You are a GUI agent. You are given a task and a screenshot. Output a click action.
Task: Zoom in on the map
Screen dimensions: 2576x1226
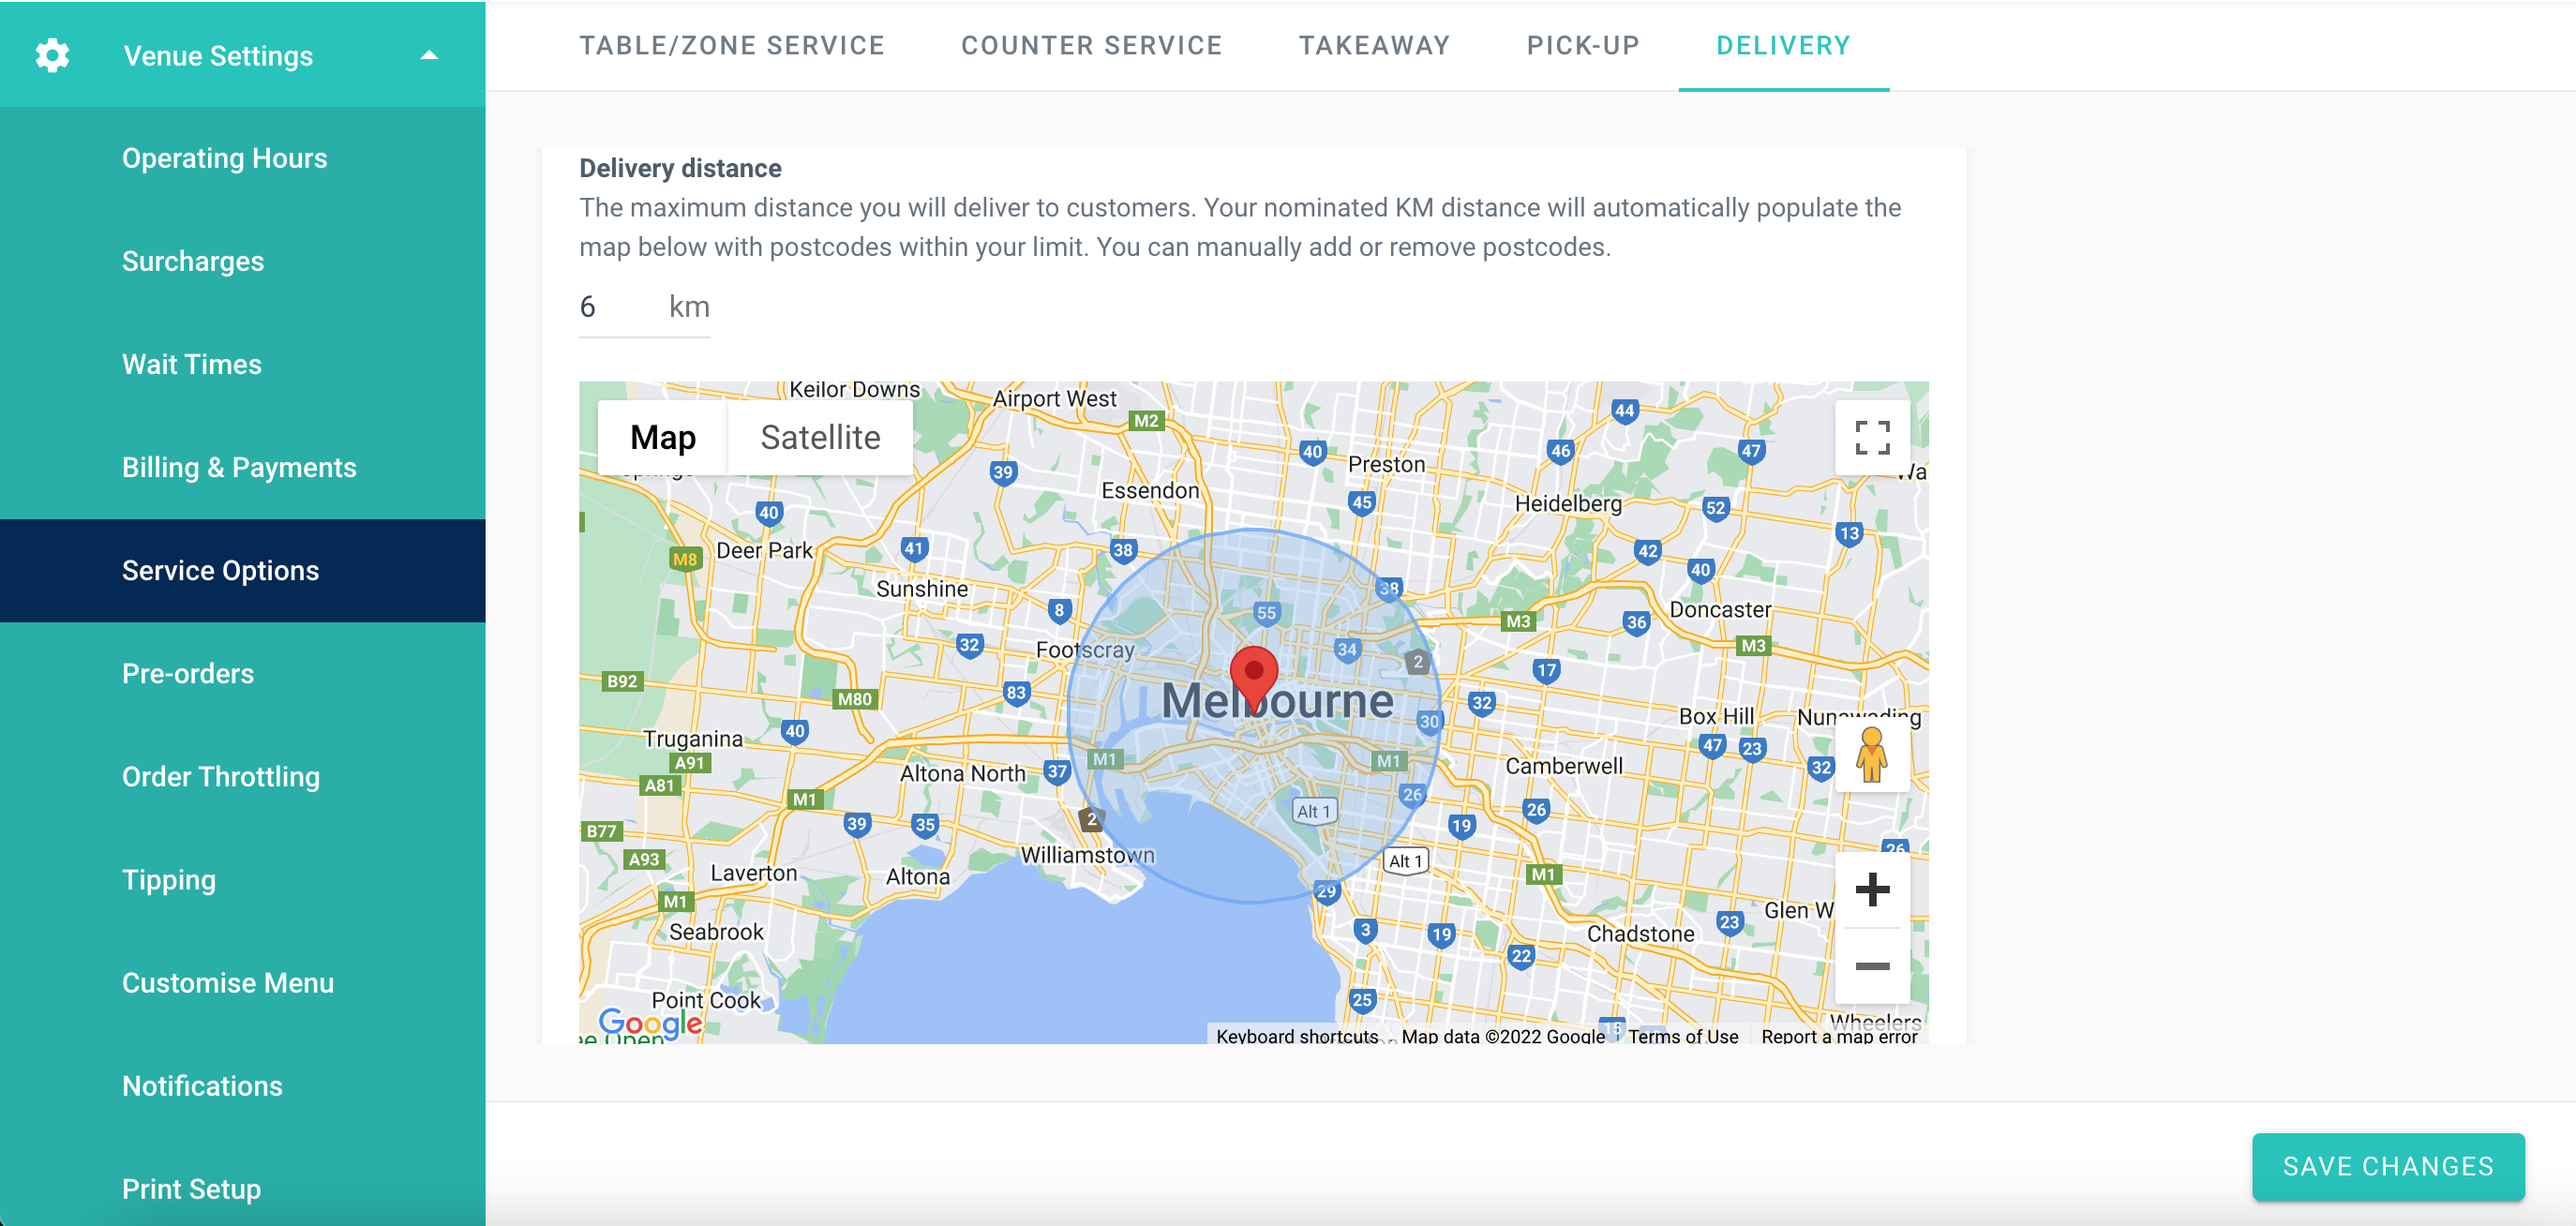(x=1871, y=889)
